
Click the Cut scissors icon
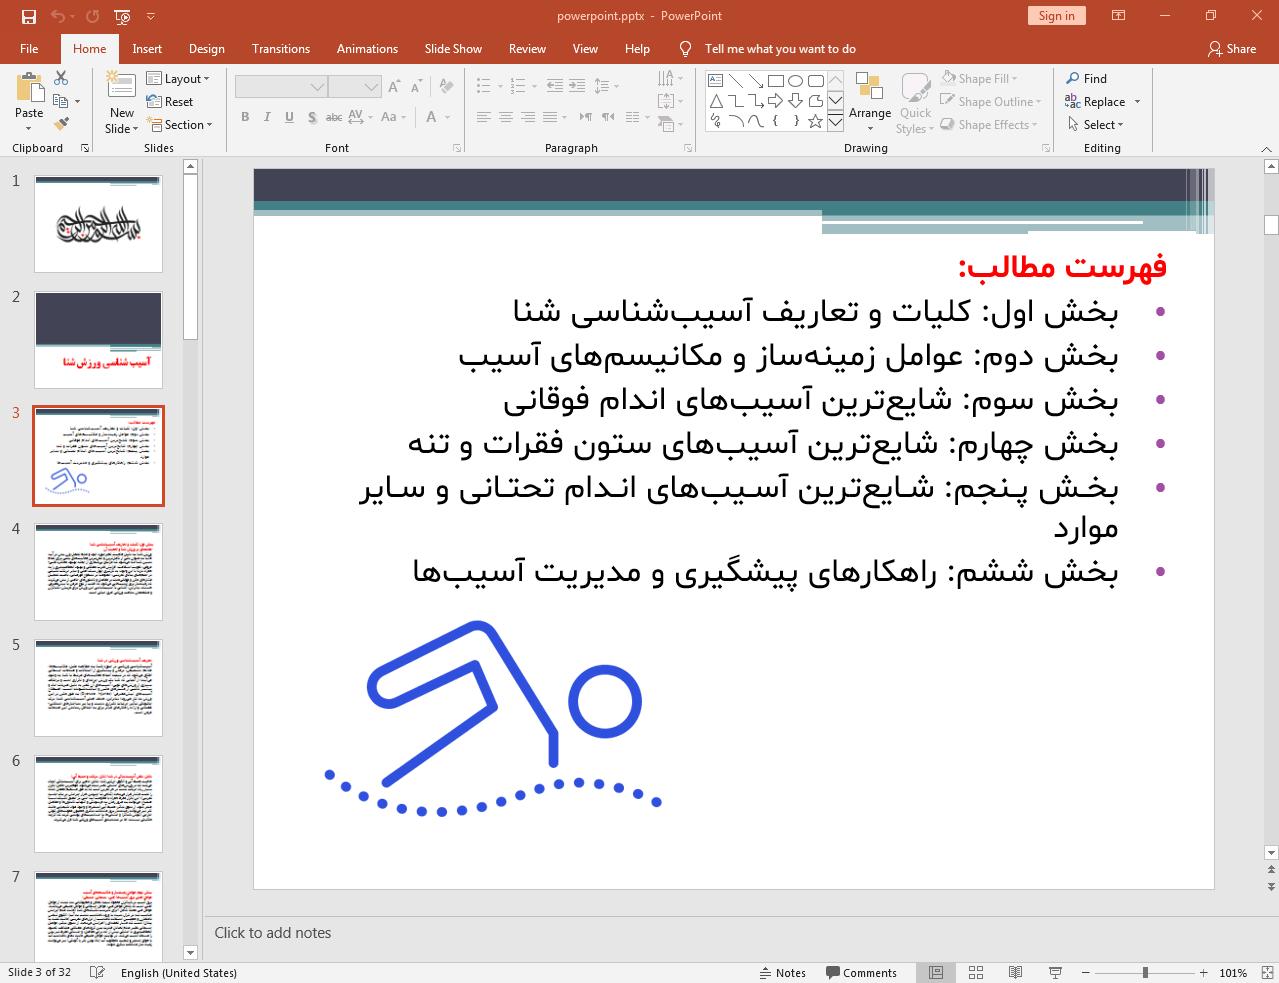[61, 78]
